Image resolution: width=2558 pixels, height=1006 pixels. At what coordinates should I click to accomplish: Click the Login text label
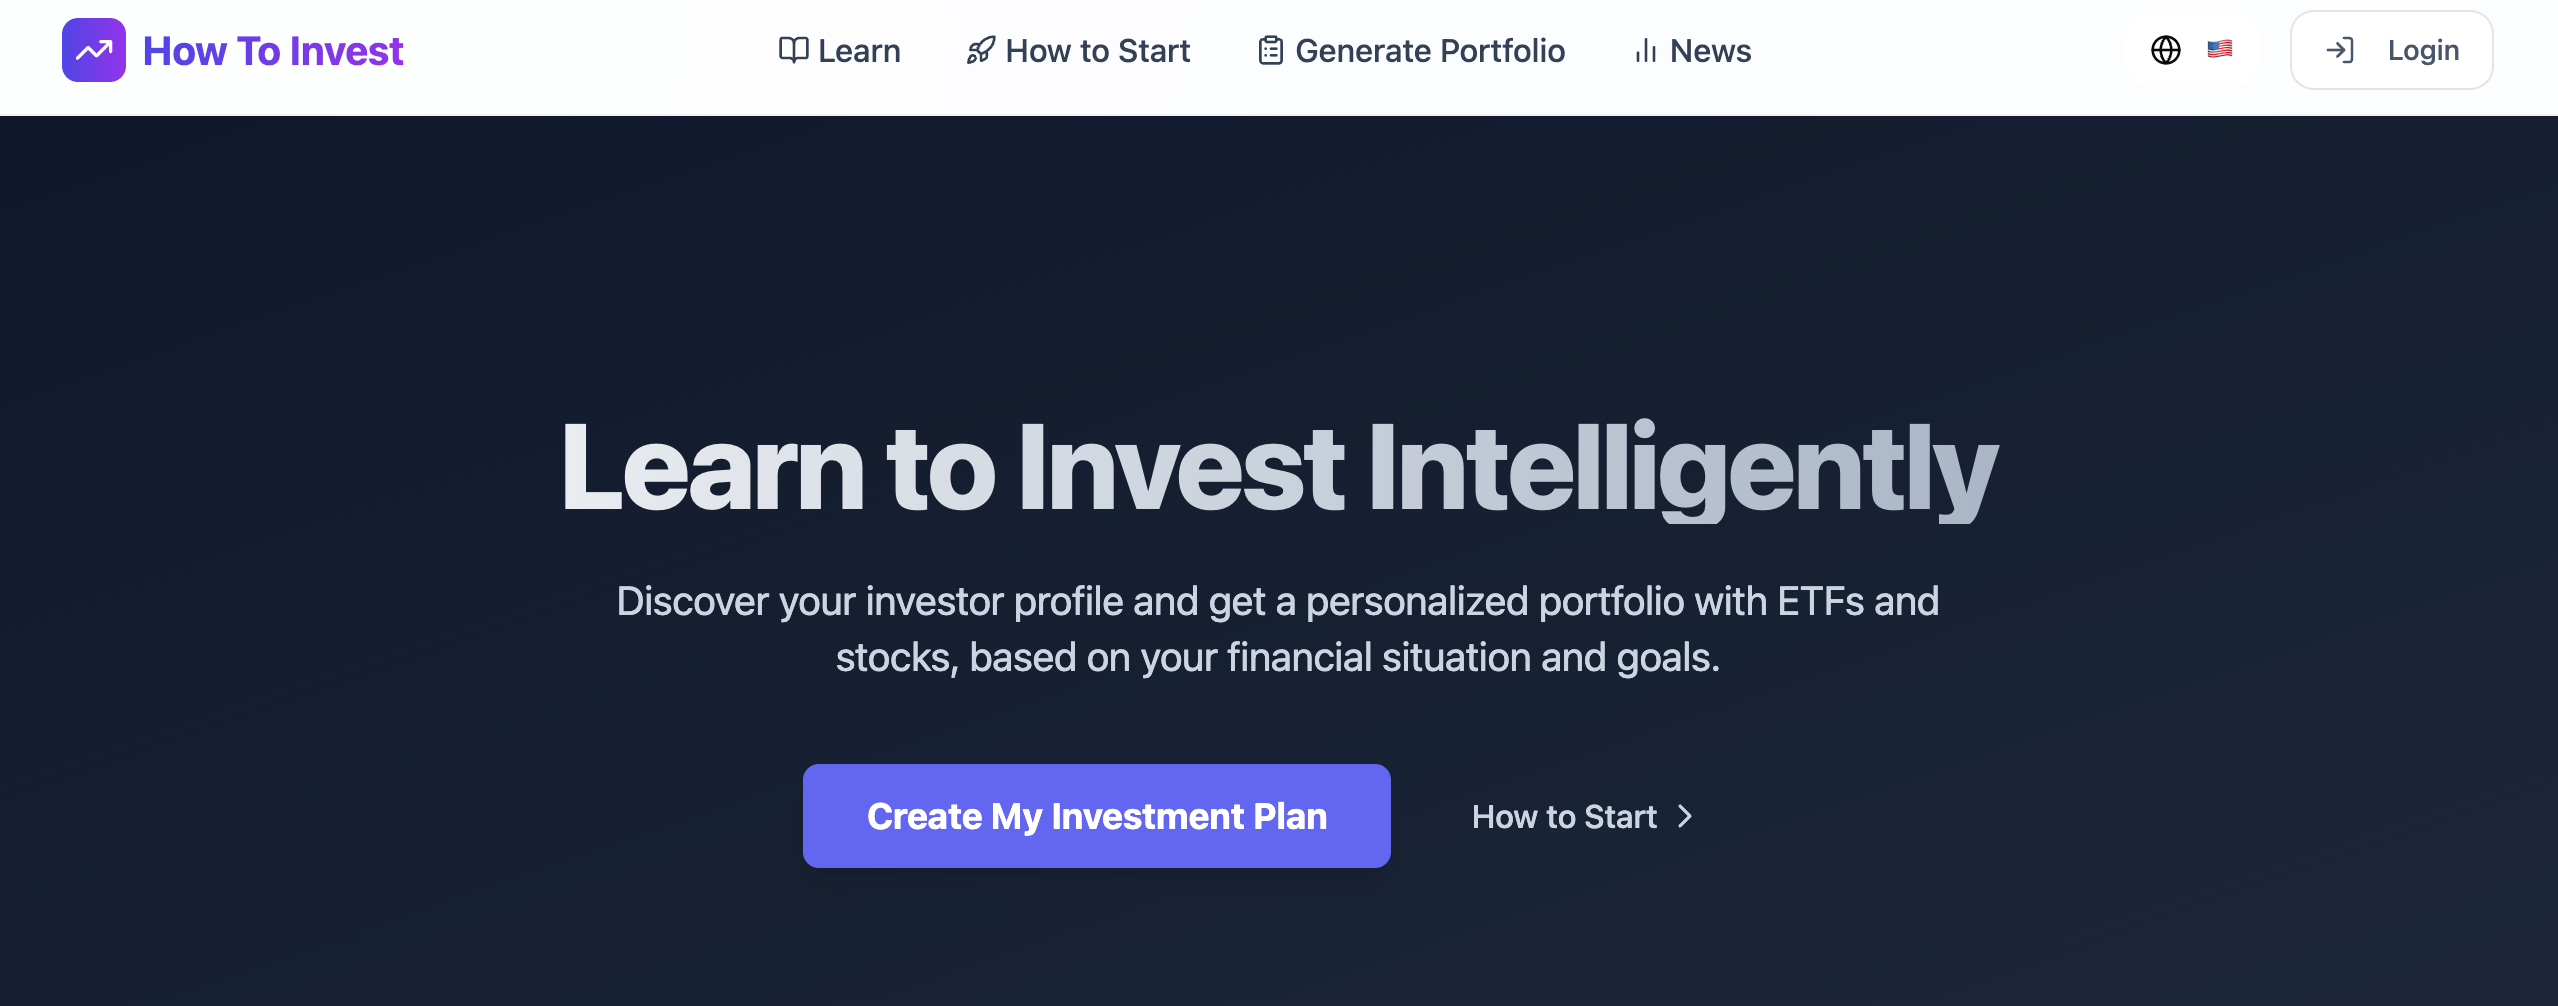(2423, 50)
